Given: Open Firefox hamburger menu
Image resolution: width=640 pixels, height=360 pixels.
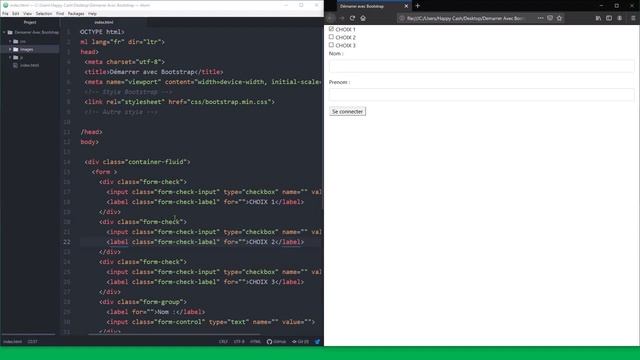Looking at the screenshot, I should pos(633,18).
